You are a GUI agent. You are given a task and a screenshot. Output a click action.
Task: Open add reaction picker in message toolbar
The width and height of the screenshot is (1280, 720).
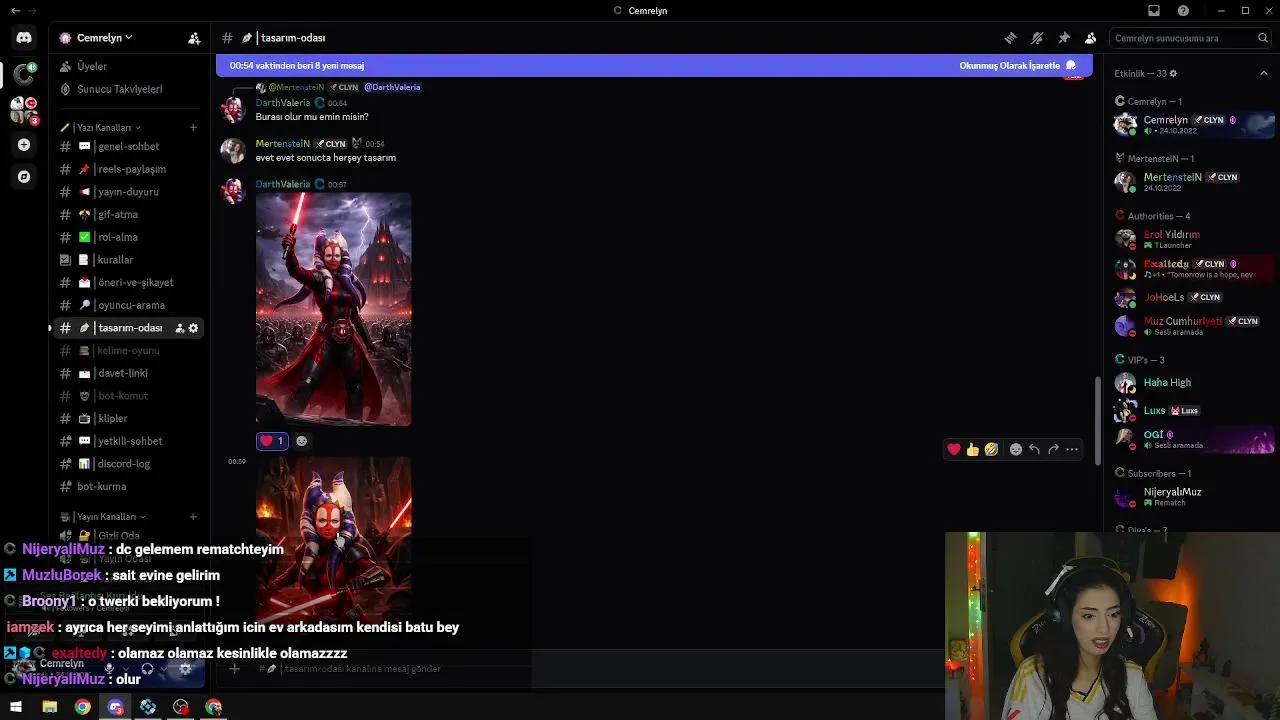[1016, 449]
